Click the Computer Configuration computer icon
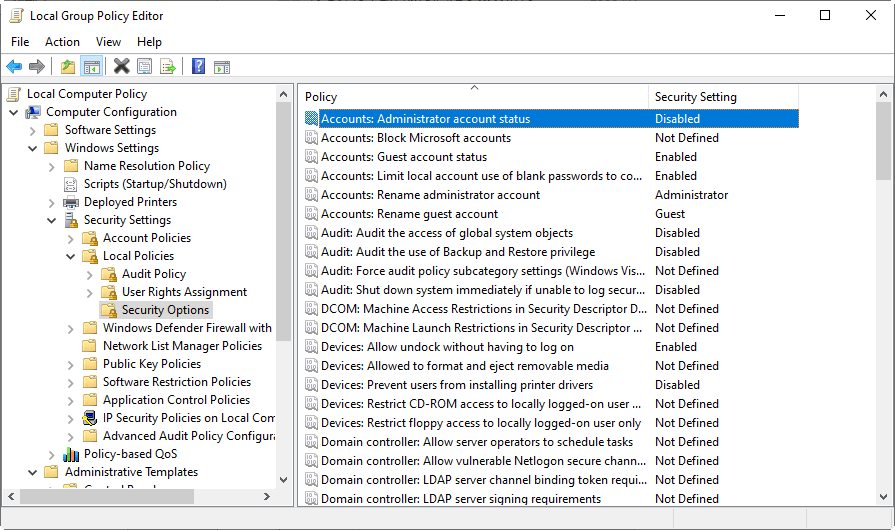This screenshot has height=530, width=895. point(33,112)
